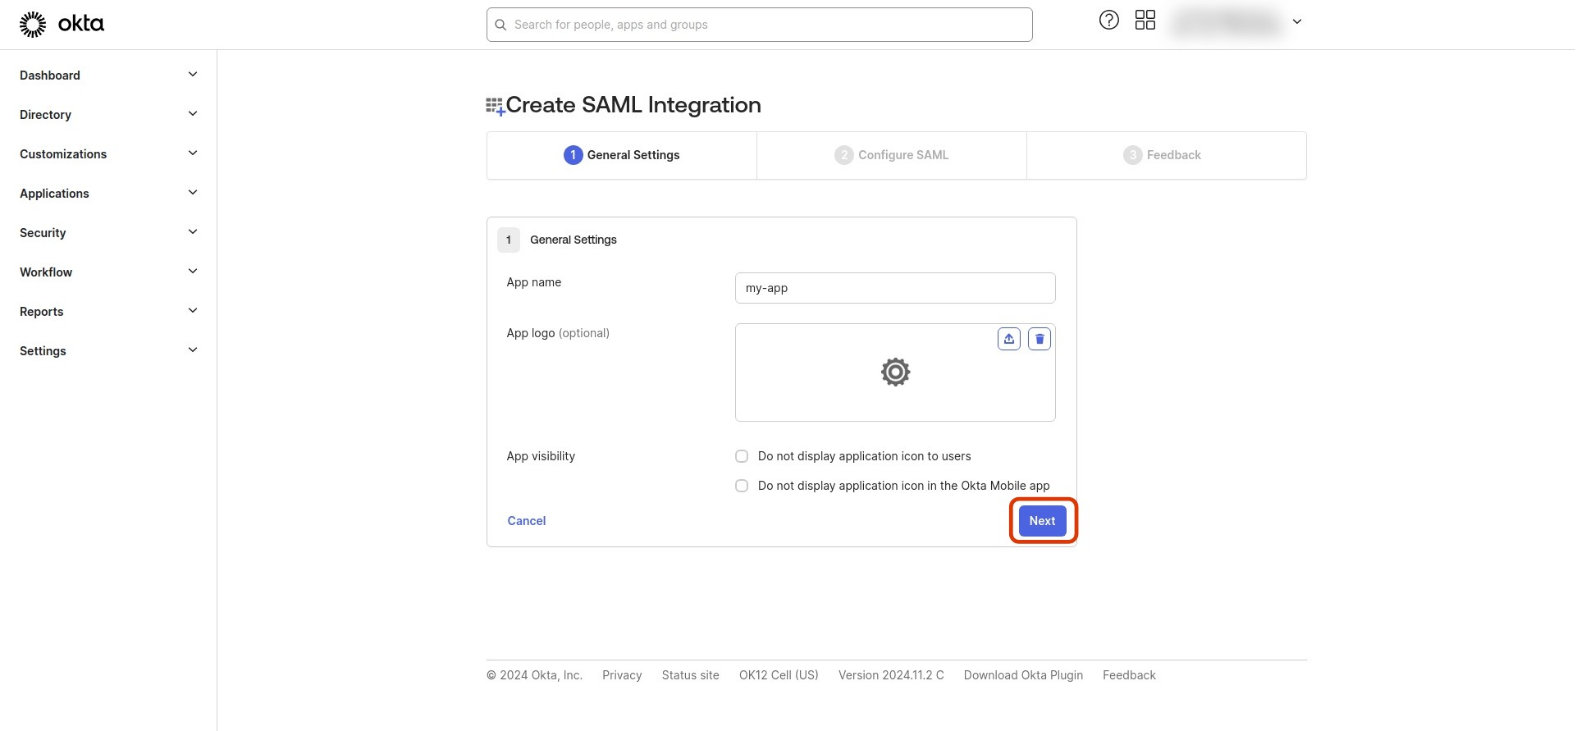
Task: Click the Okta logo
Action: coord(62,24)
